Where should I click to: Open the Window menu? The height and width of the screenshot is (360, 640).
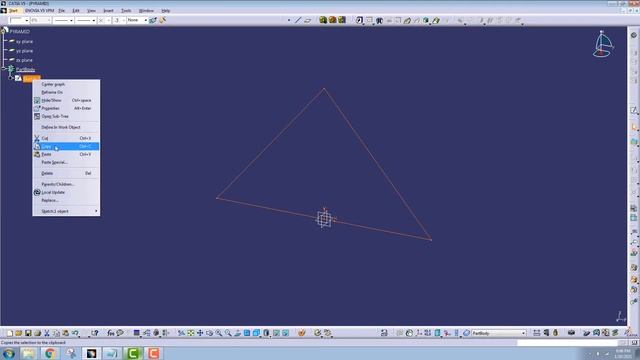[146, 11]
